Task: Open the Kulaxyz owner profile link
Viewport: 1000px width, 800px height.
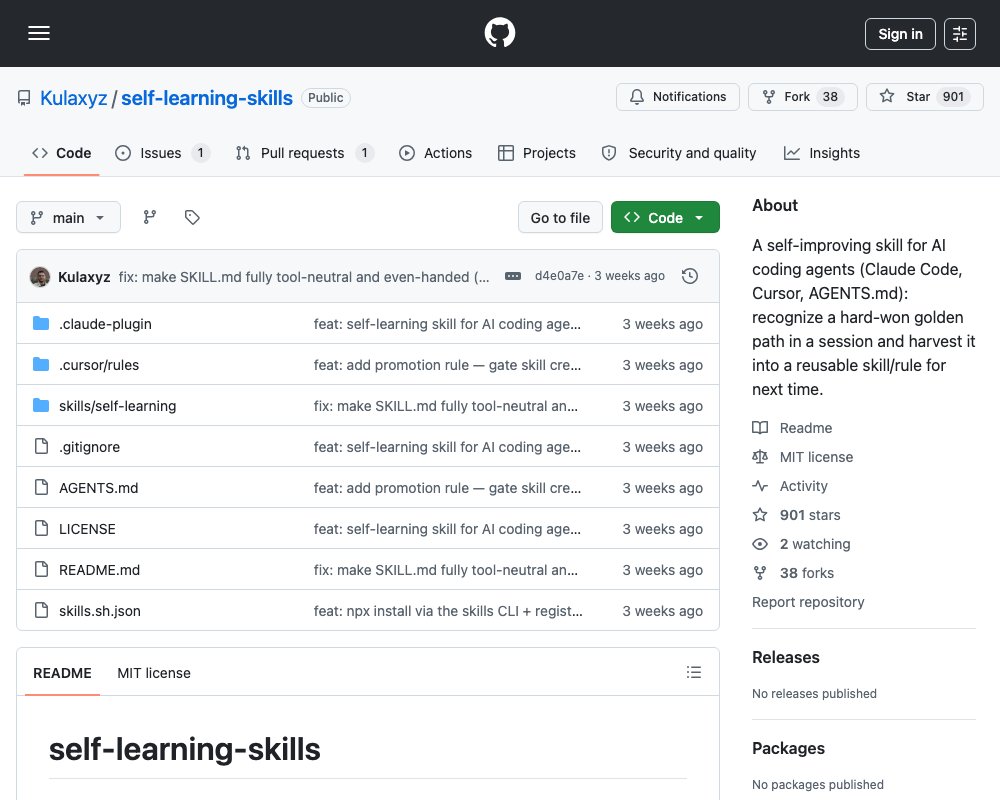Action: 73,98
